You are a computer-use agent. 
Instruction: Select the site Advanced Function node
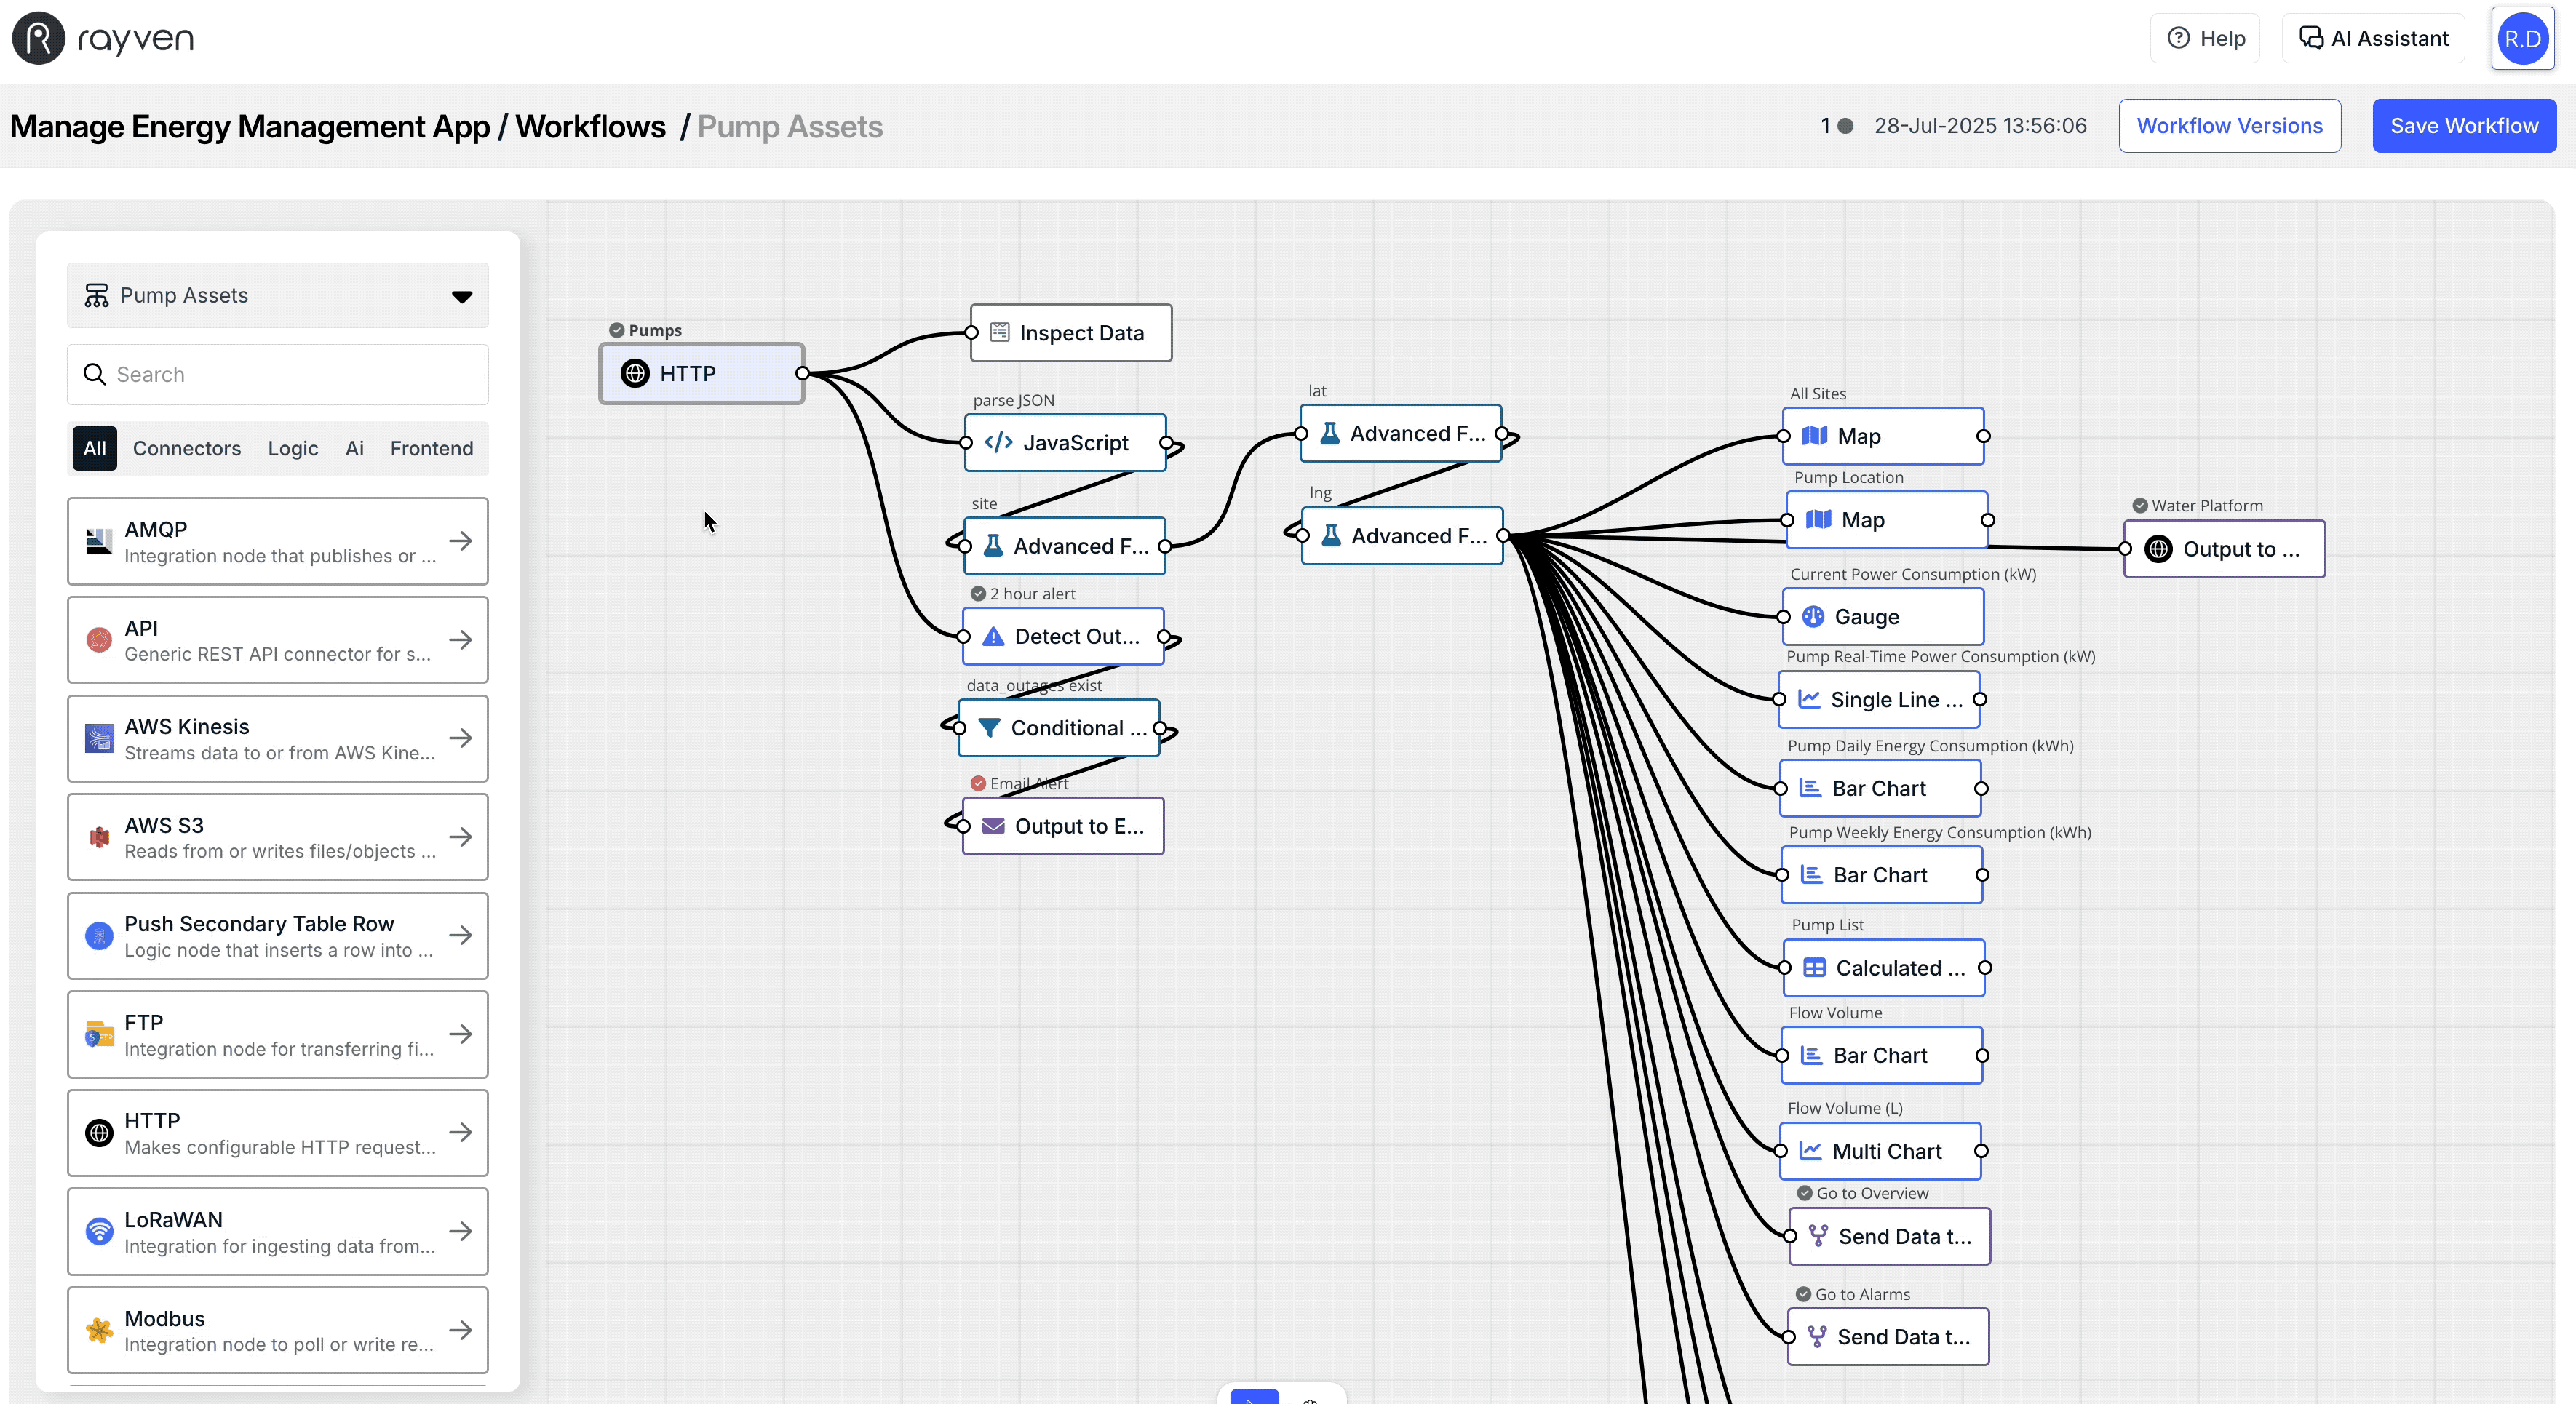coord(1064,546)
